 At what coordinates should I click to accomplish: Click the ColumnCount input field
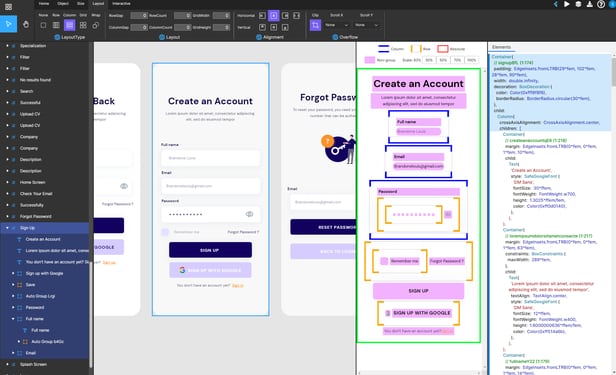pos(183,27)
